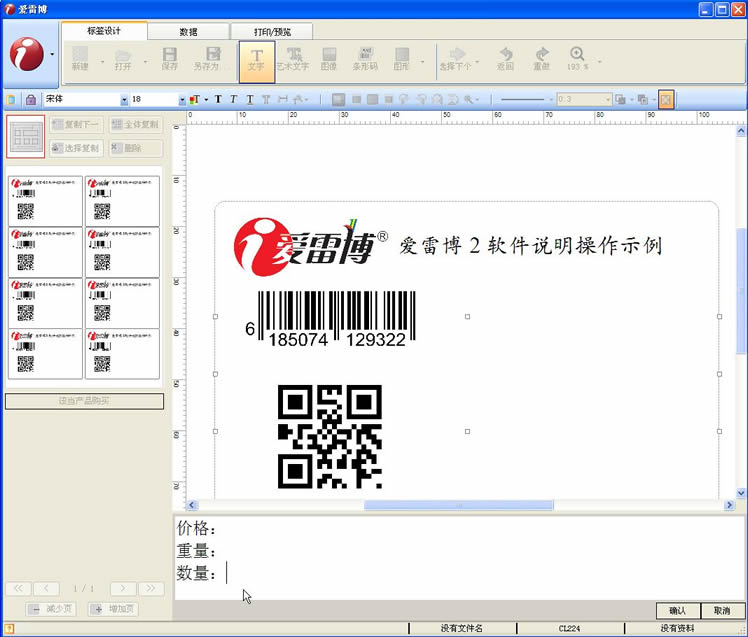Click the 确认 confirm button
The height and width of the screenshot is (637, 748).
678,610
